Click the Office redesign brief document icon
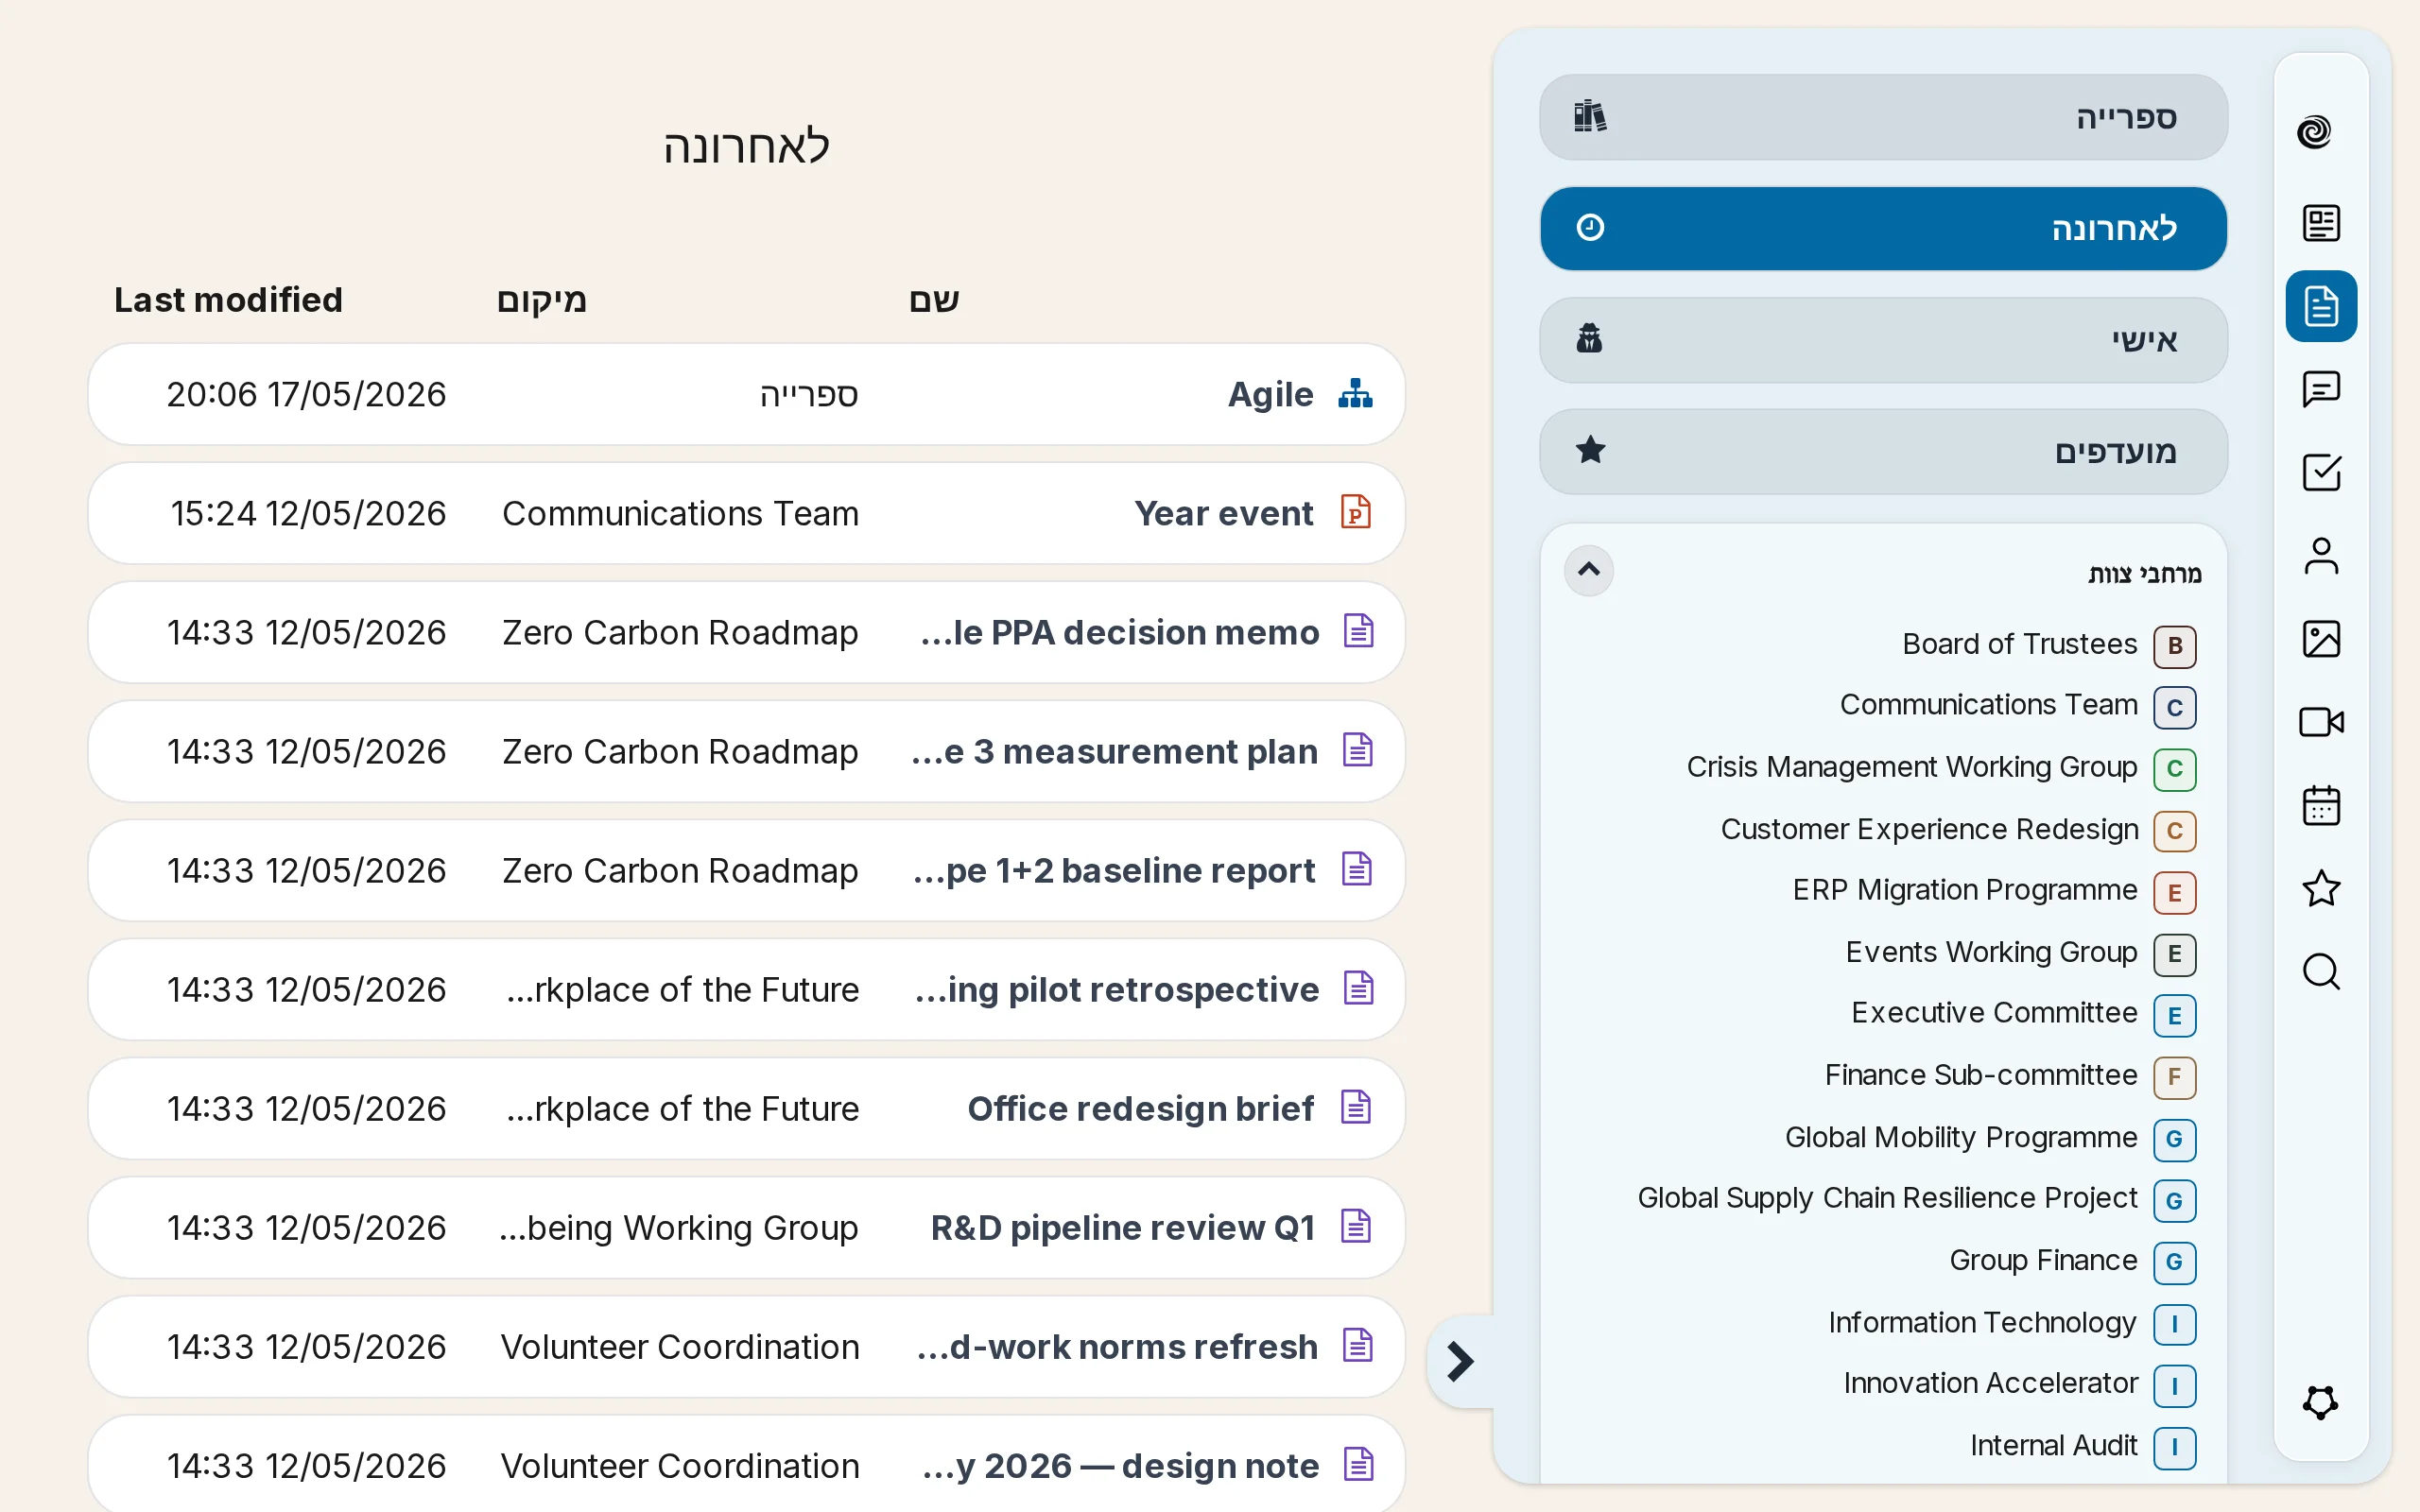This screenshot has height=1512, width=2420. pyautogui.click(x=1357, y=1107)
